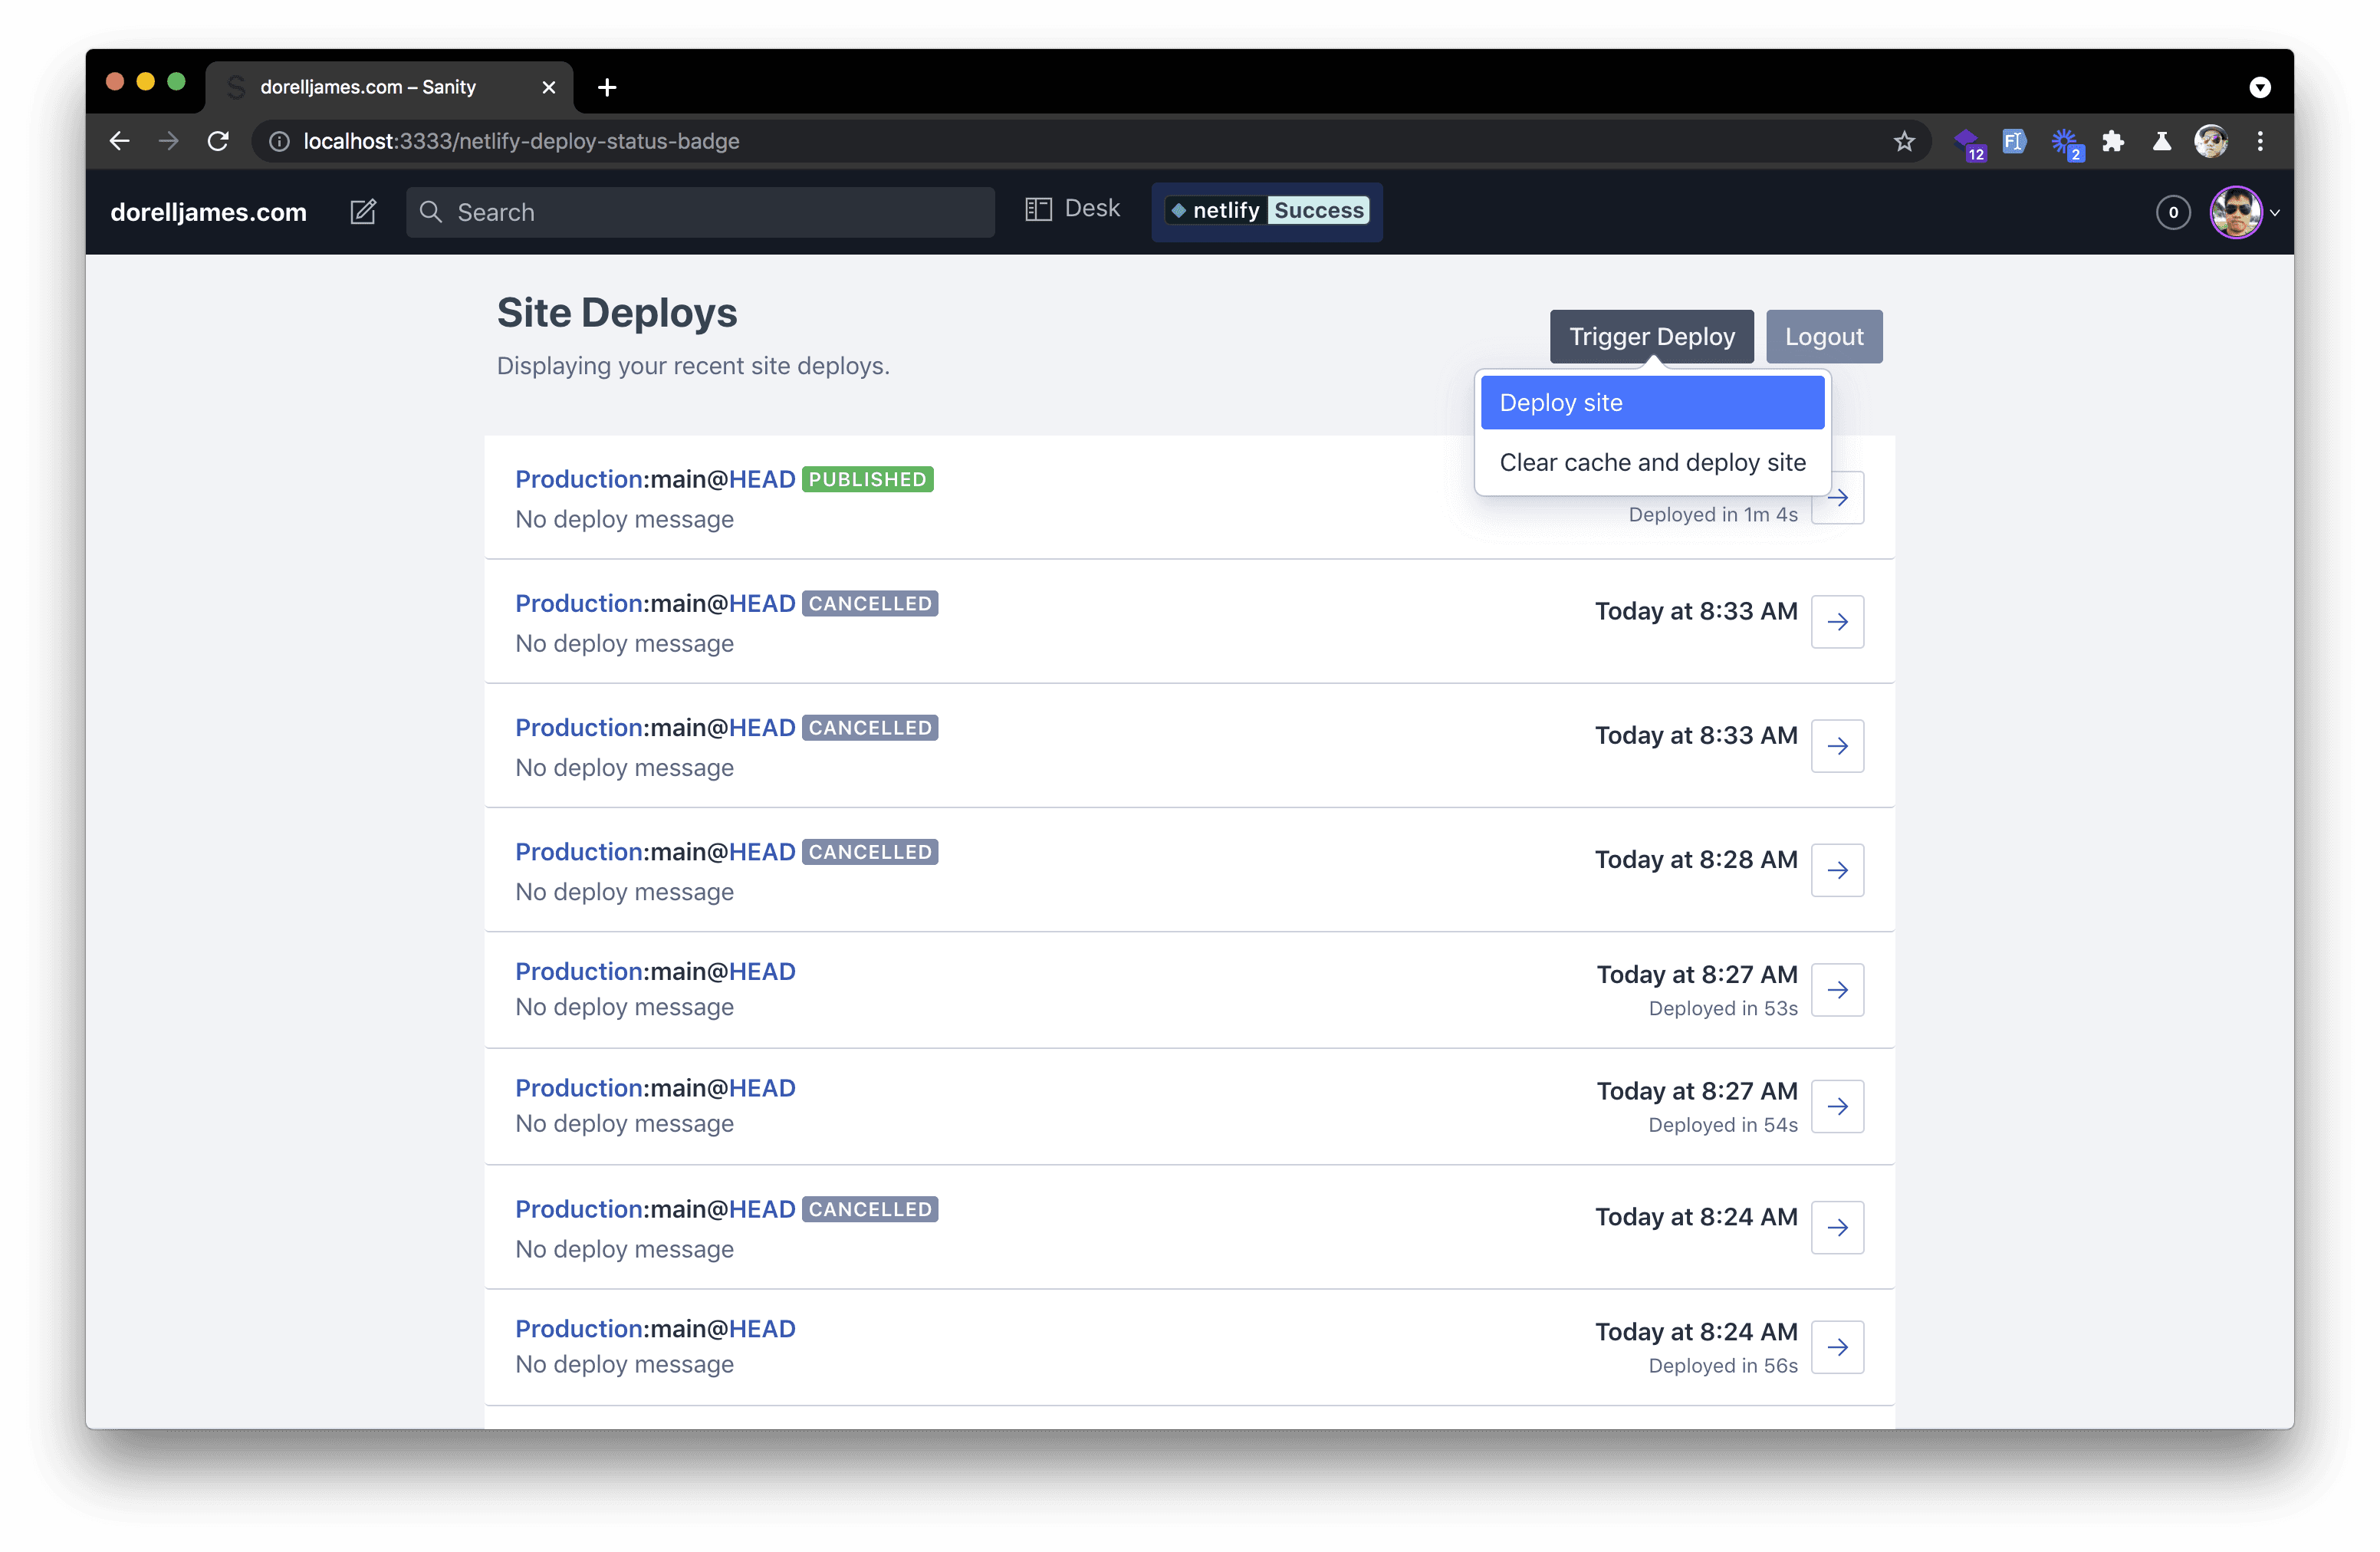Click the user avatar in top-right corner
Screen dimensions: 2380x1552
(2237, 212)
